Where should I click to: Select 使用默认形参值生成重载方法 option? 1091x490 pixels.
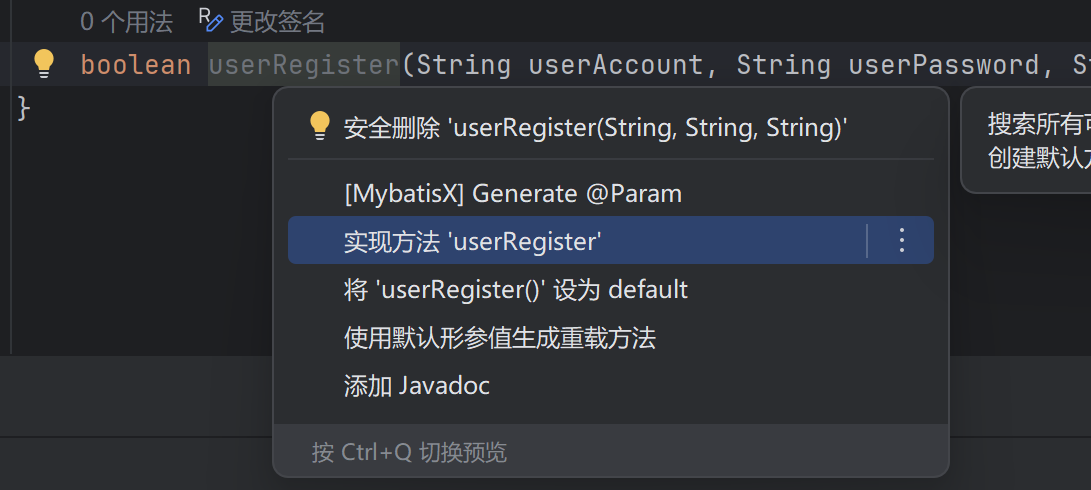(499, 338)
